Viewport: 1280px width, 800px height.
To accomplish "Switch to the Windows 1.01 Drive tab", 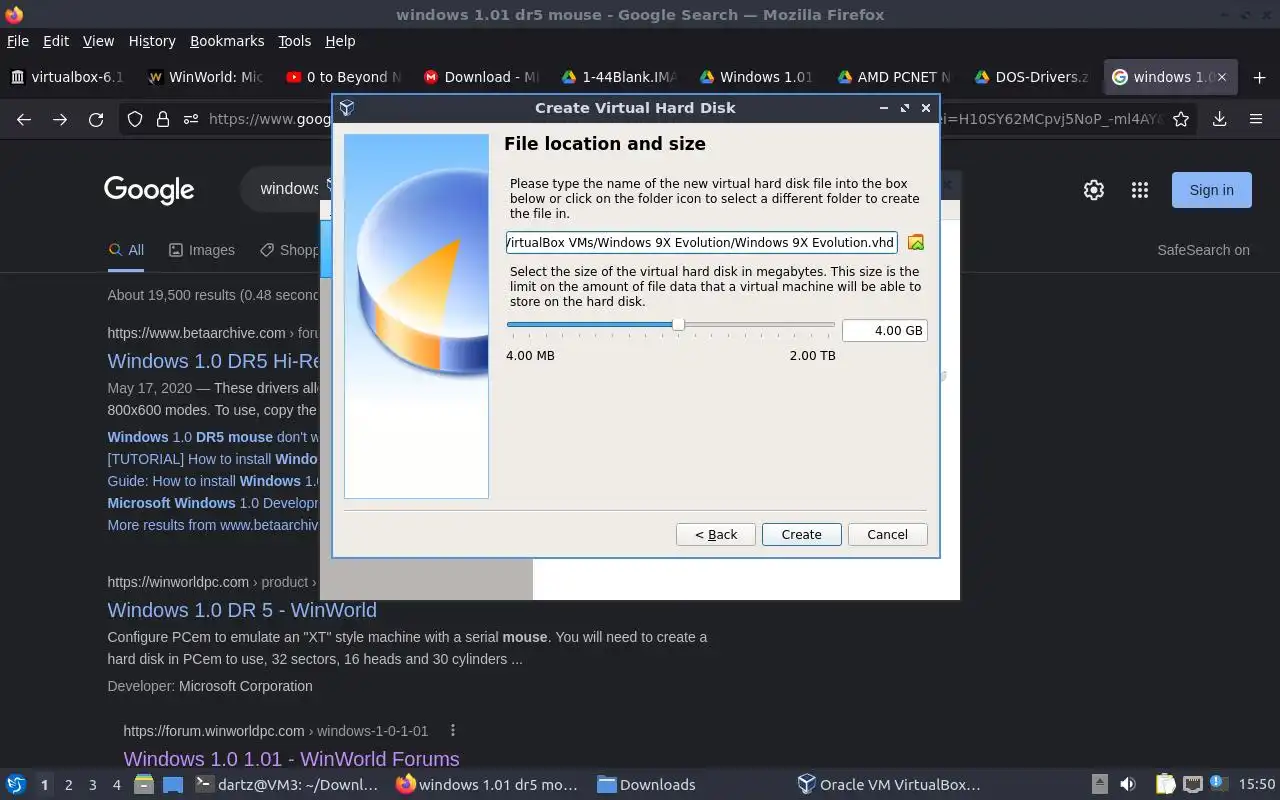I will (x=756, y=77).
